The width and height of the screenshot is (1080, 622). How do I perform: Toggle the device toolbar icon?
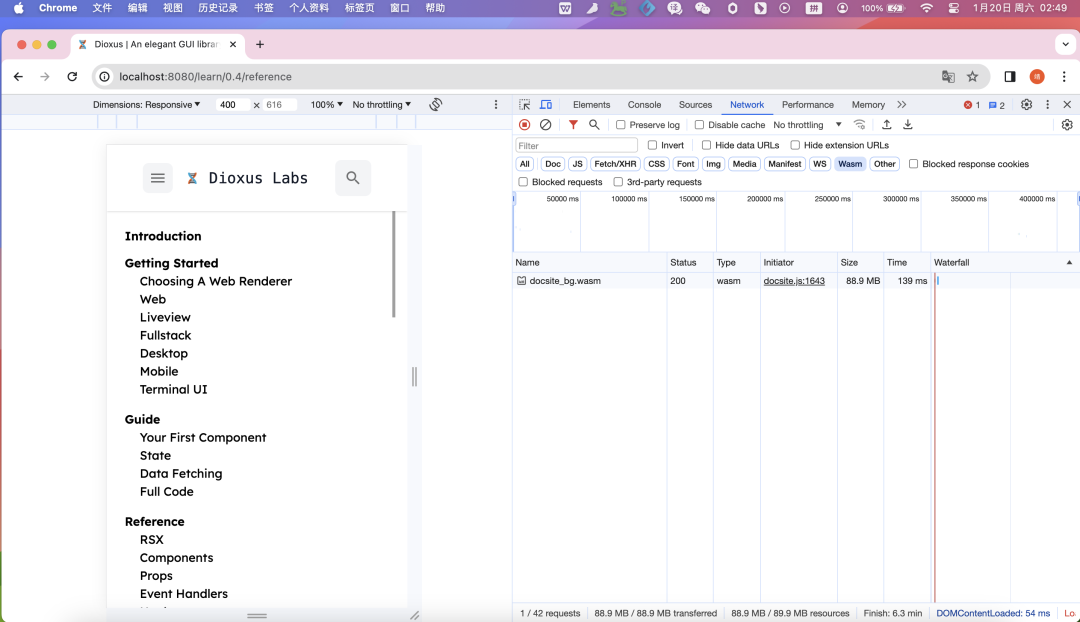[546, 105]
